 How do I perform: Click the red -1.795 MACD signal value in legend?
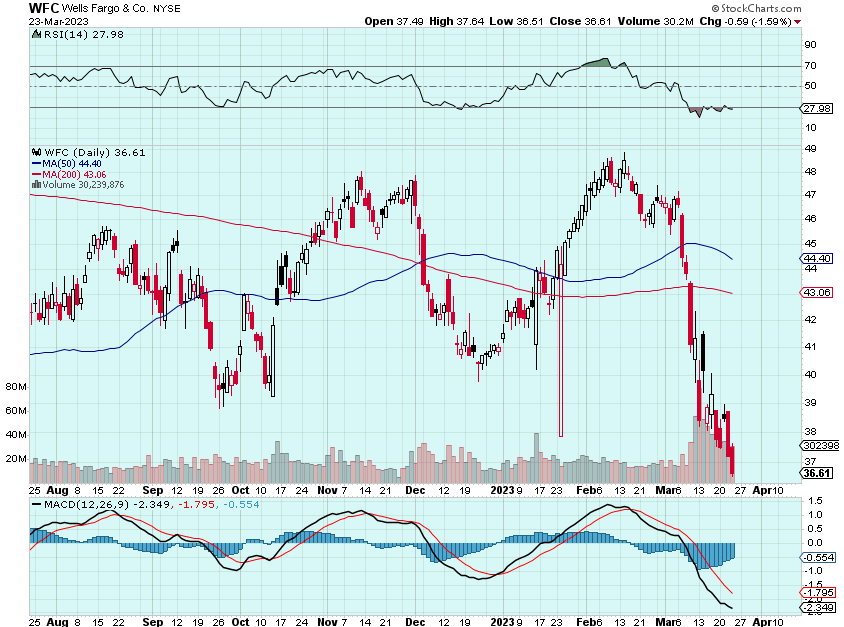coord(196,504)
